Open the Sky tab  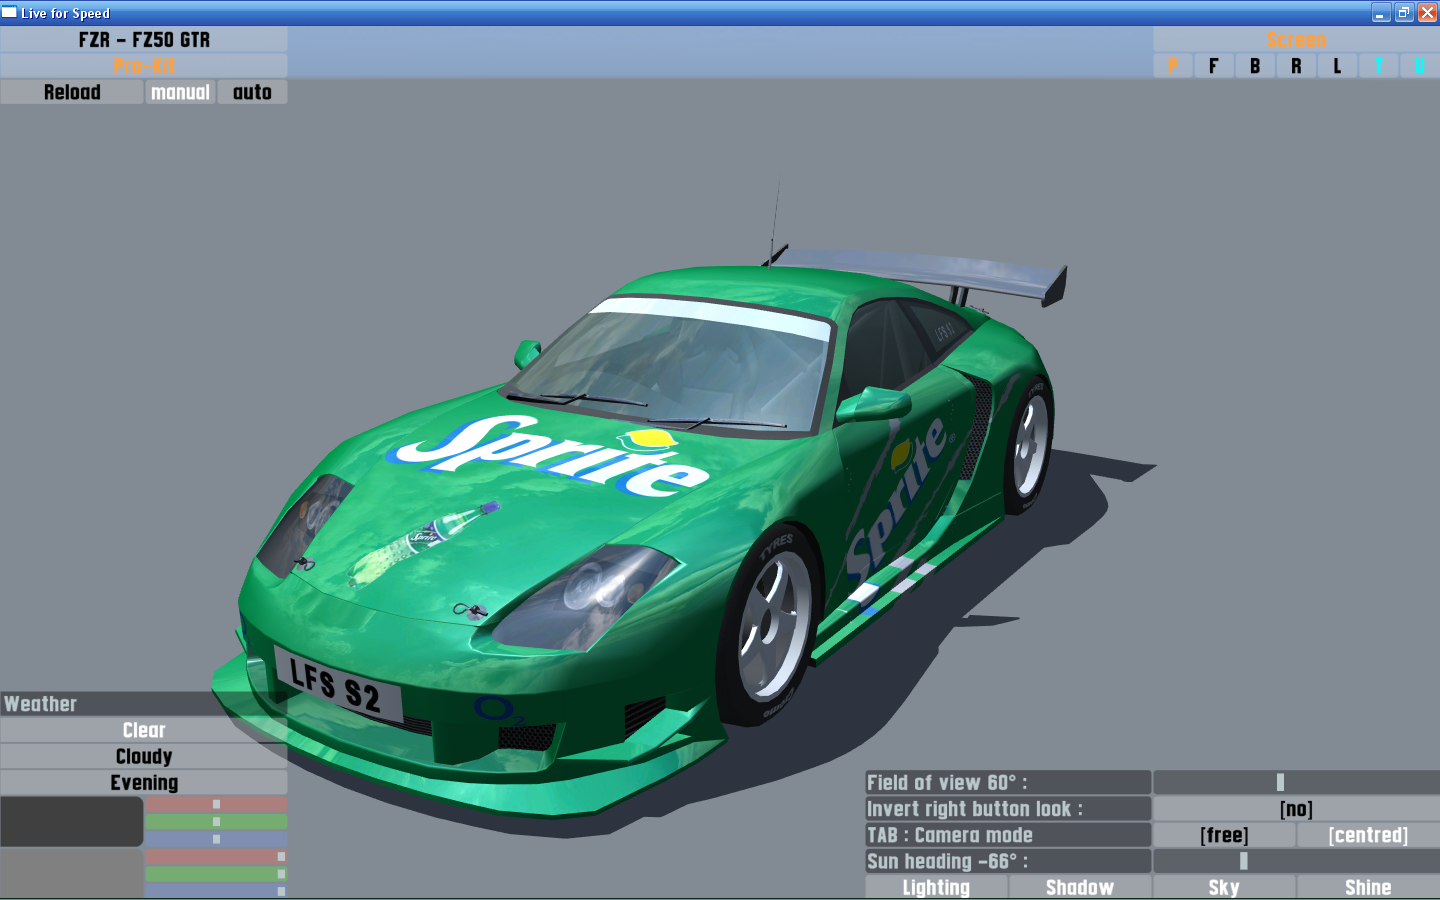pos(1224,887)
